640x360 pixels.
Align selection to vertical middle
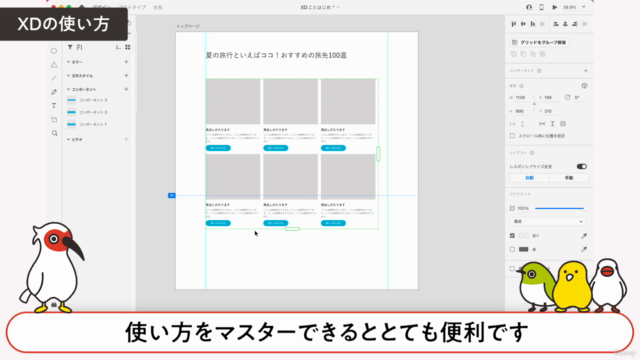point(523,24)
